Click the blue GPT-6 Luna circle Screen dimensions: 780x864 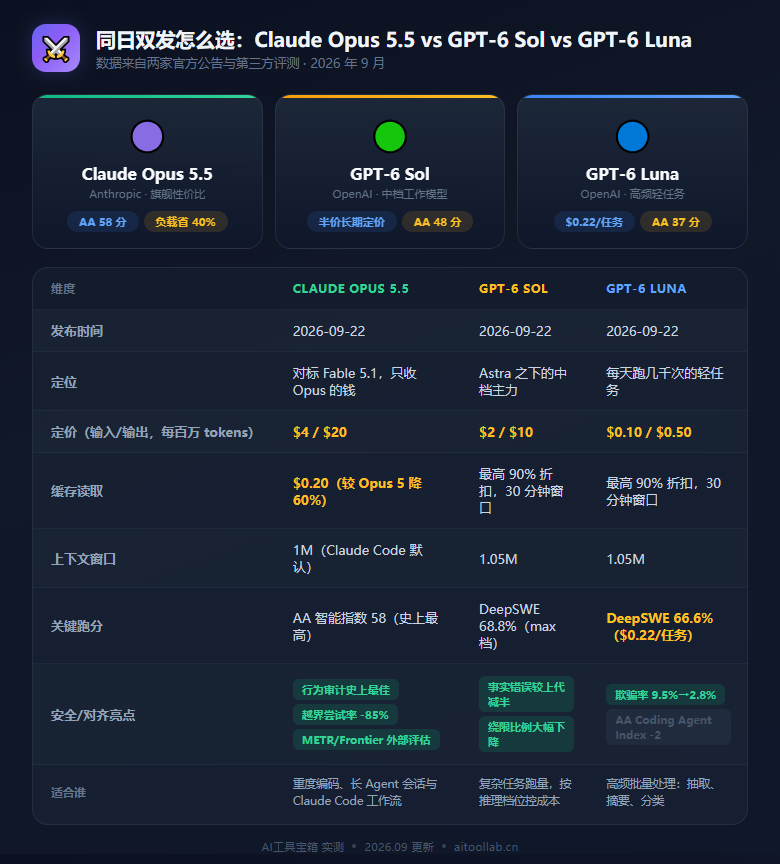[x=632, y=136]
